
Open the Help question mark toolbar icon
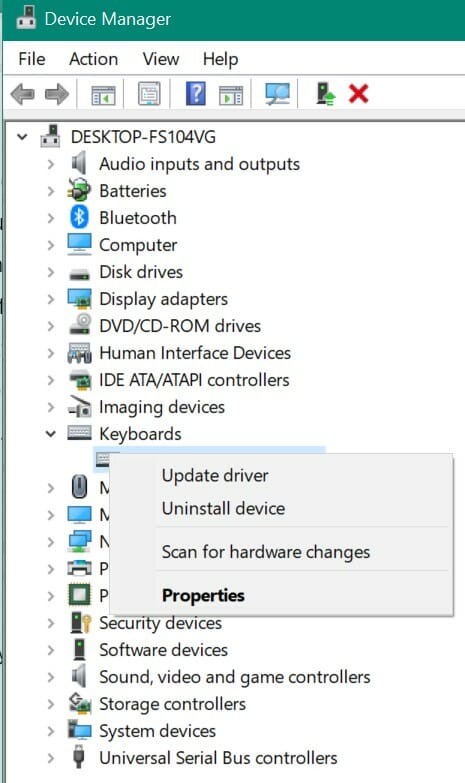(196, 93)
